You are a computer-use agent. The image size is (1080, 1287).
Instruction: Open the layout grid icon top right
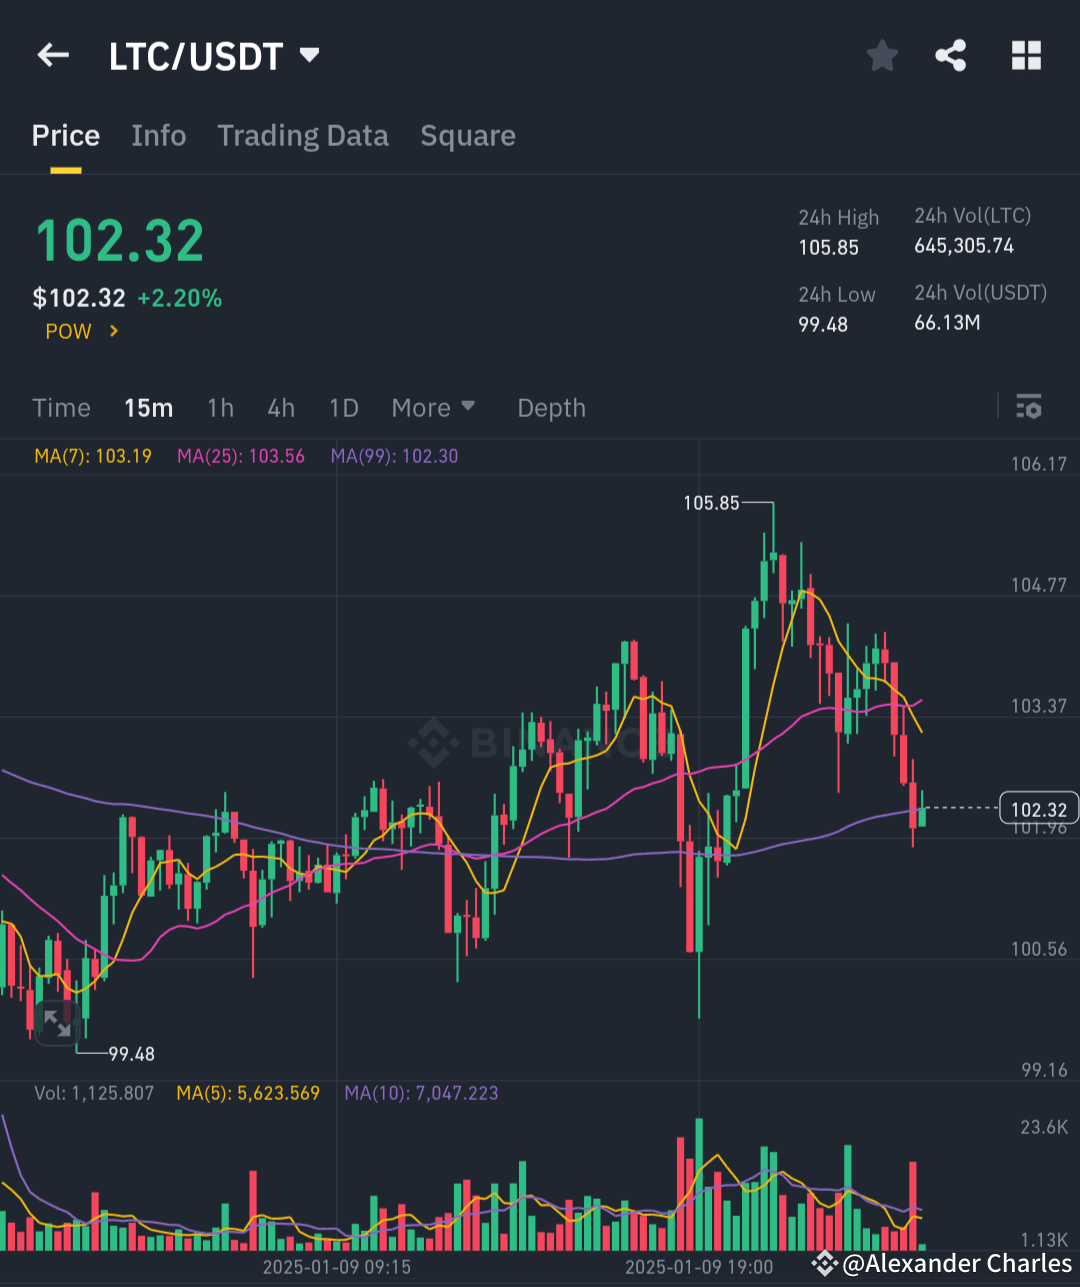(1026, 55)
